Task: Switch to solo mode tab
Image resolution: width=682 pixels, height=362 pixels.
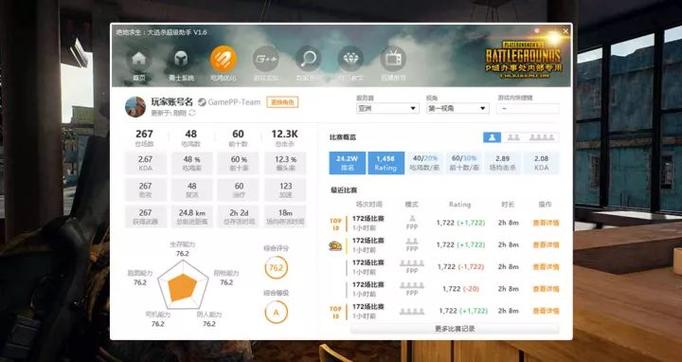Action: point(492,137)
